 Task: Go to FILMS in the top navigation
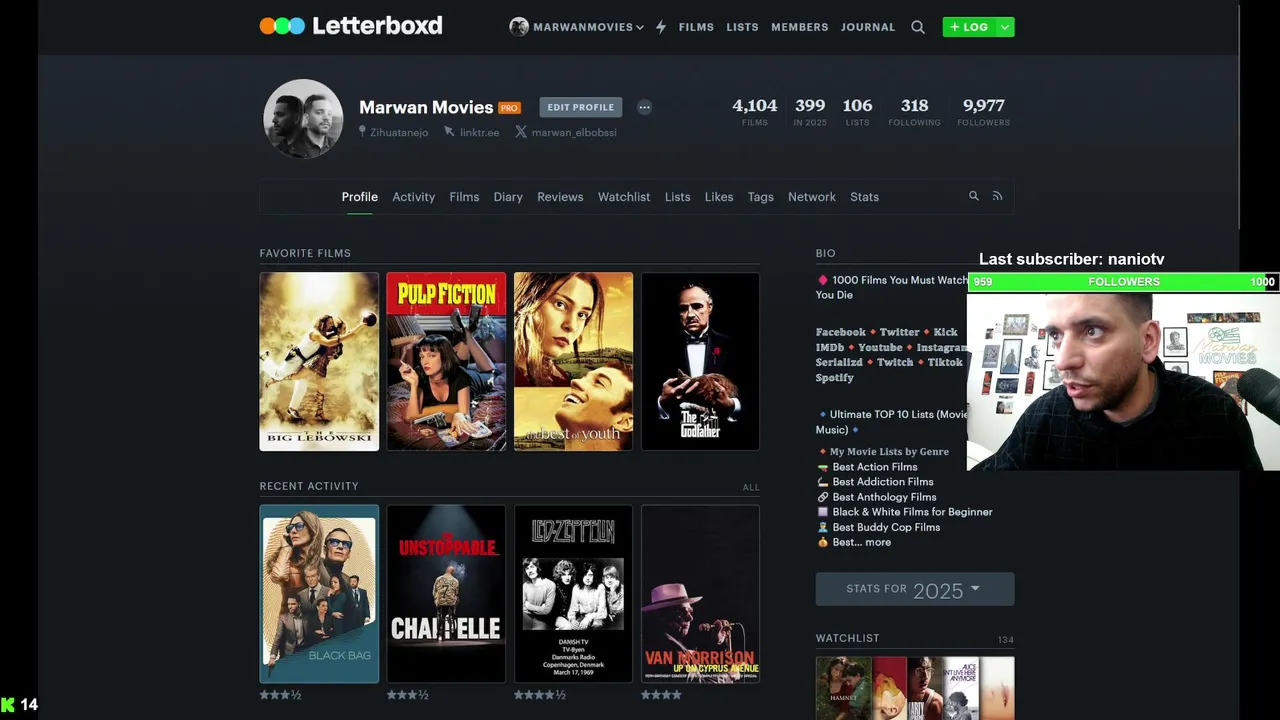[696, 27]
